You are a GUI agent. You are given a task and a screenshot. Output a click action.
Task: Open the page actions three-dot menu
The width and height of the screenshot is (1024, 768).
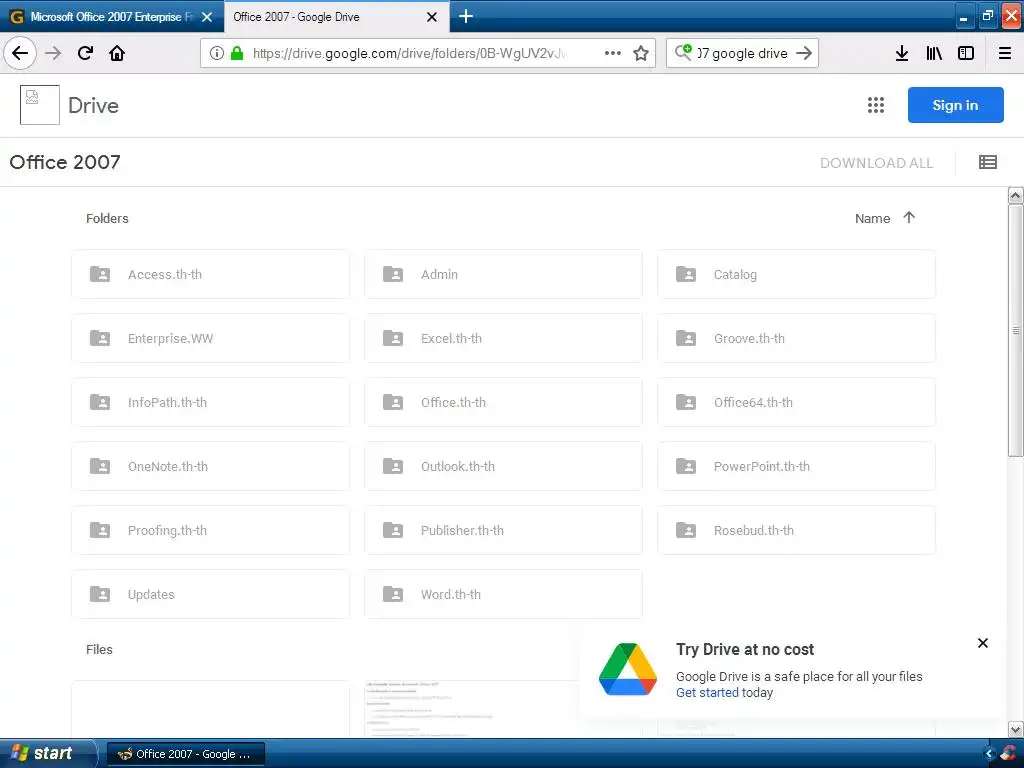[x=613, y=53]
